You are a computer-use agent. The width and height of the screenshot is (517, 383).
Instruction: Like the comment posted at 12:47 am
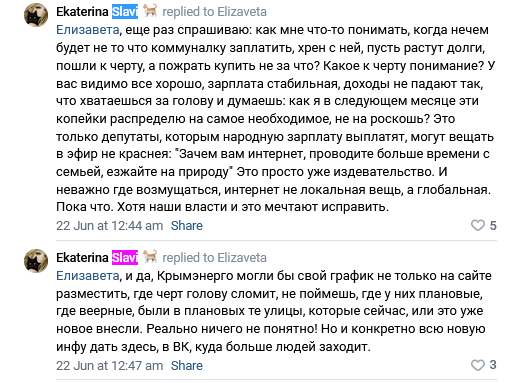[x=478, y=365]
